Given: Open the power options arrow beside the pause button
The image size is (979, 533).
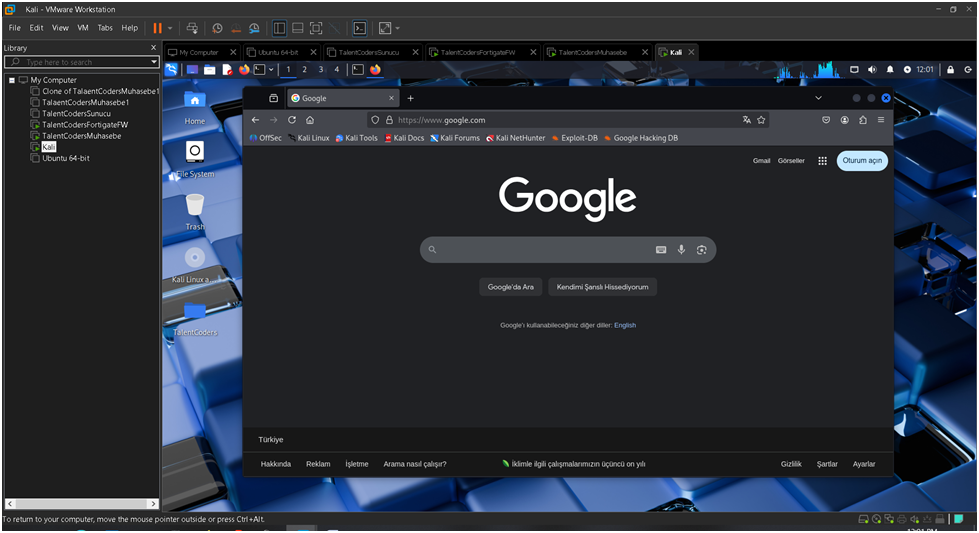Looking at the screenshot, I should click(x=170, y=28).
